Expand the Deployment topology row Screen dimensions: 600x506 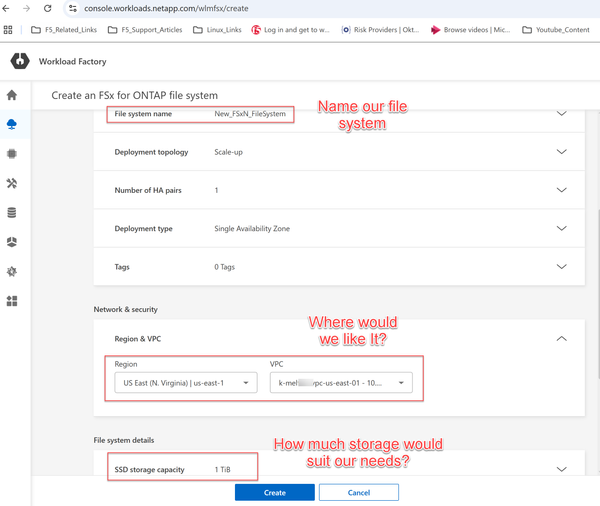point(561,152)
